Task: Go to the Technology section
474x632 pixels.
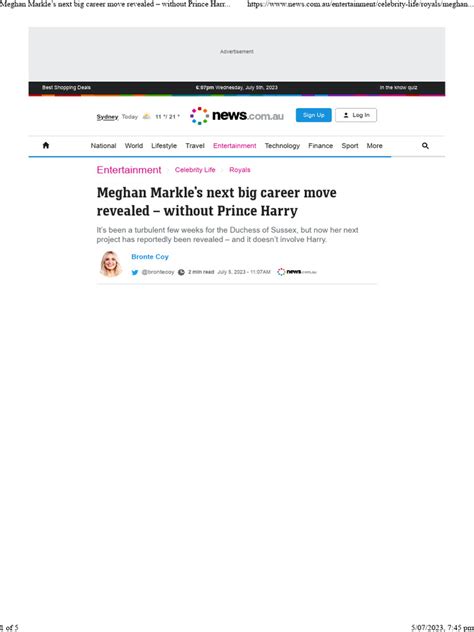Action: [x=282, y=146]
